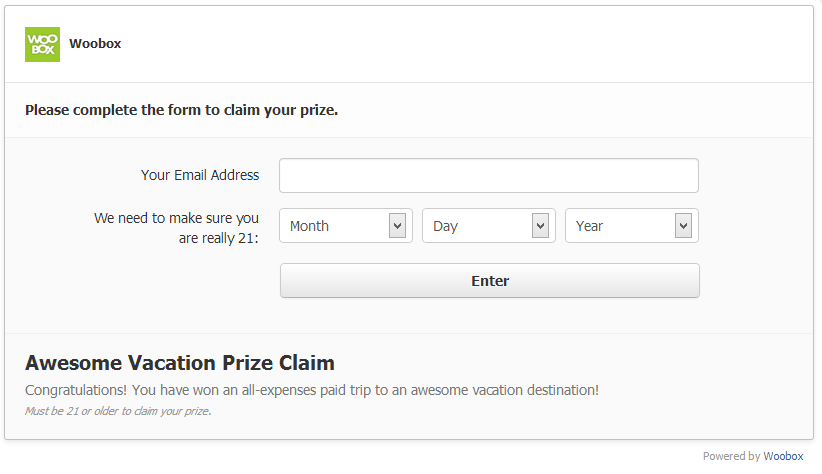Select the 'Month' placeholder text
The image size is (822, 474).
pyautogui.click(x=309, y=226)
